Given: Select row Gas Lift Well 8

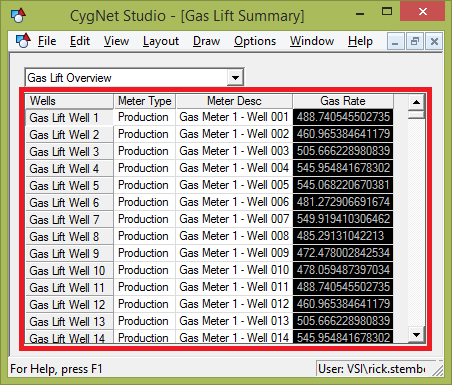Looking at the screenshot, I should (69, 237).
